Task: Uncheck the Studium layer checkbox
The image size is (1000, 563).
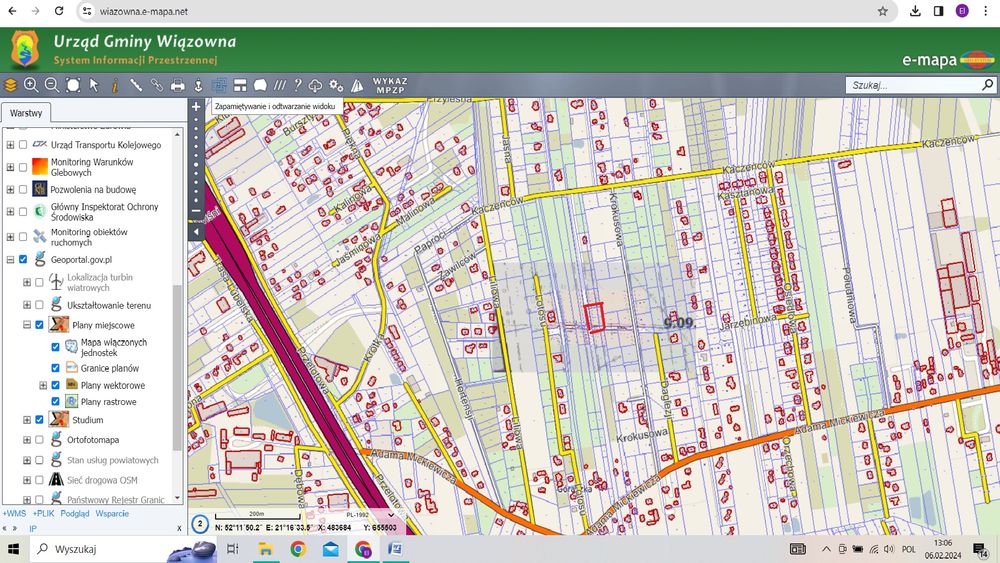Action: tap(39, 420)
